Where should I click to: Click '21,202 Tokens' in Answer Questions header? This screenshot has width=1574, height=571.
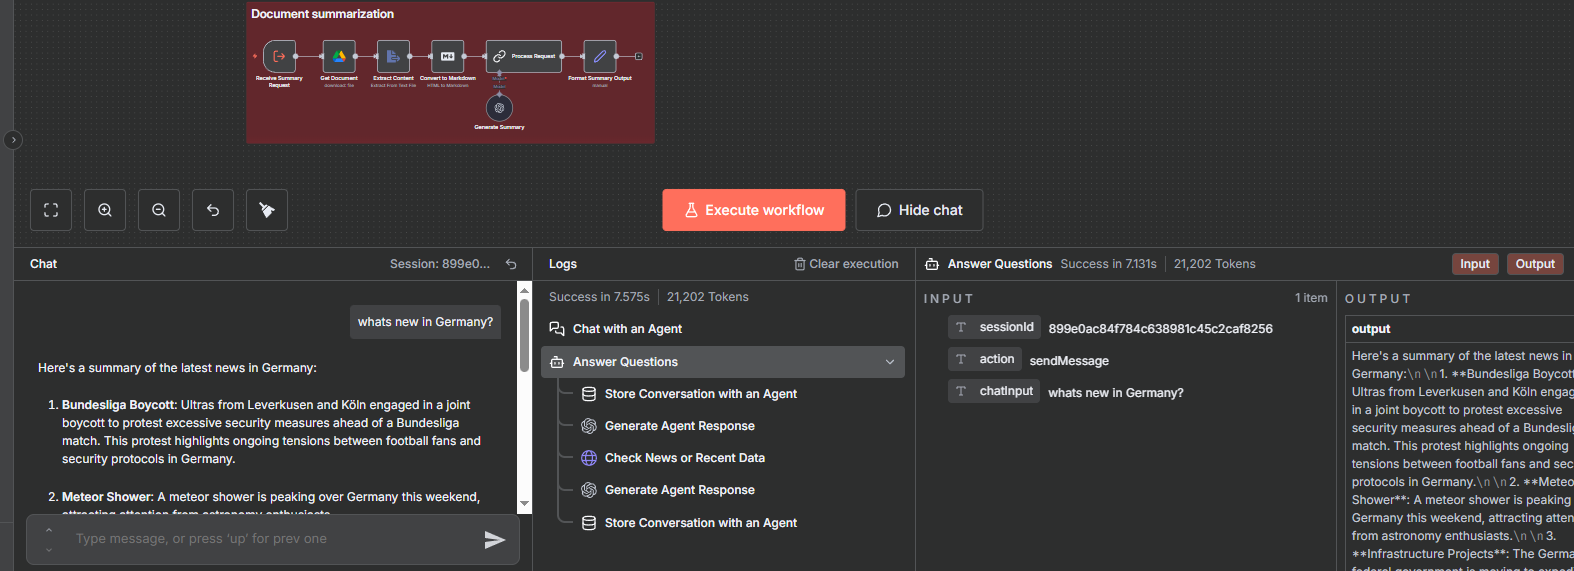tap(1214, 264)
